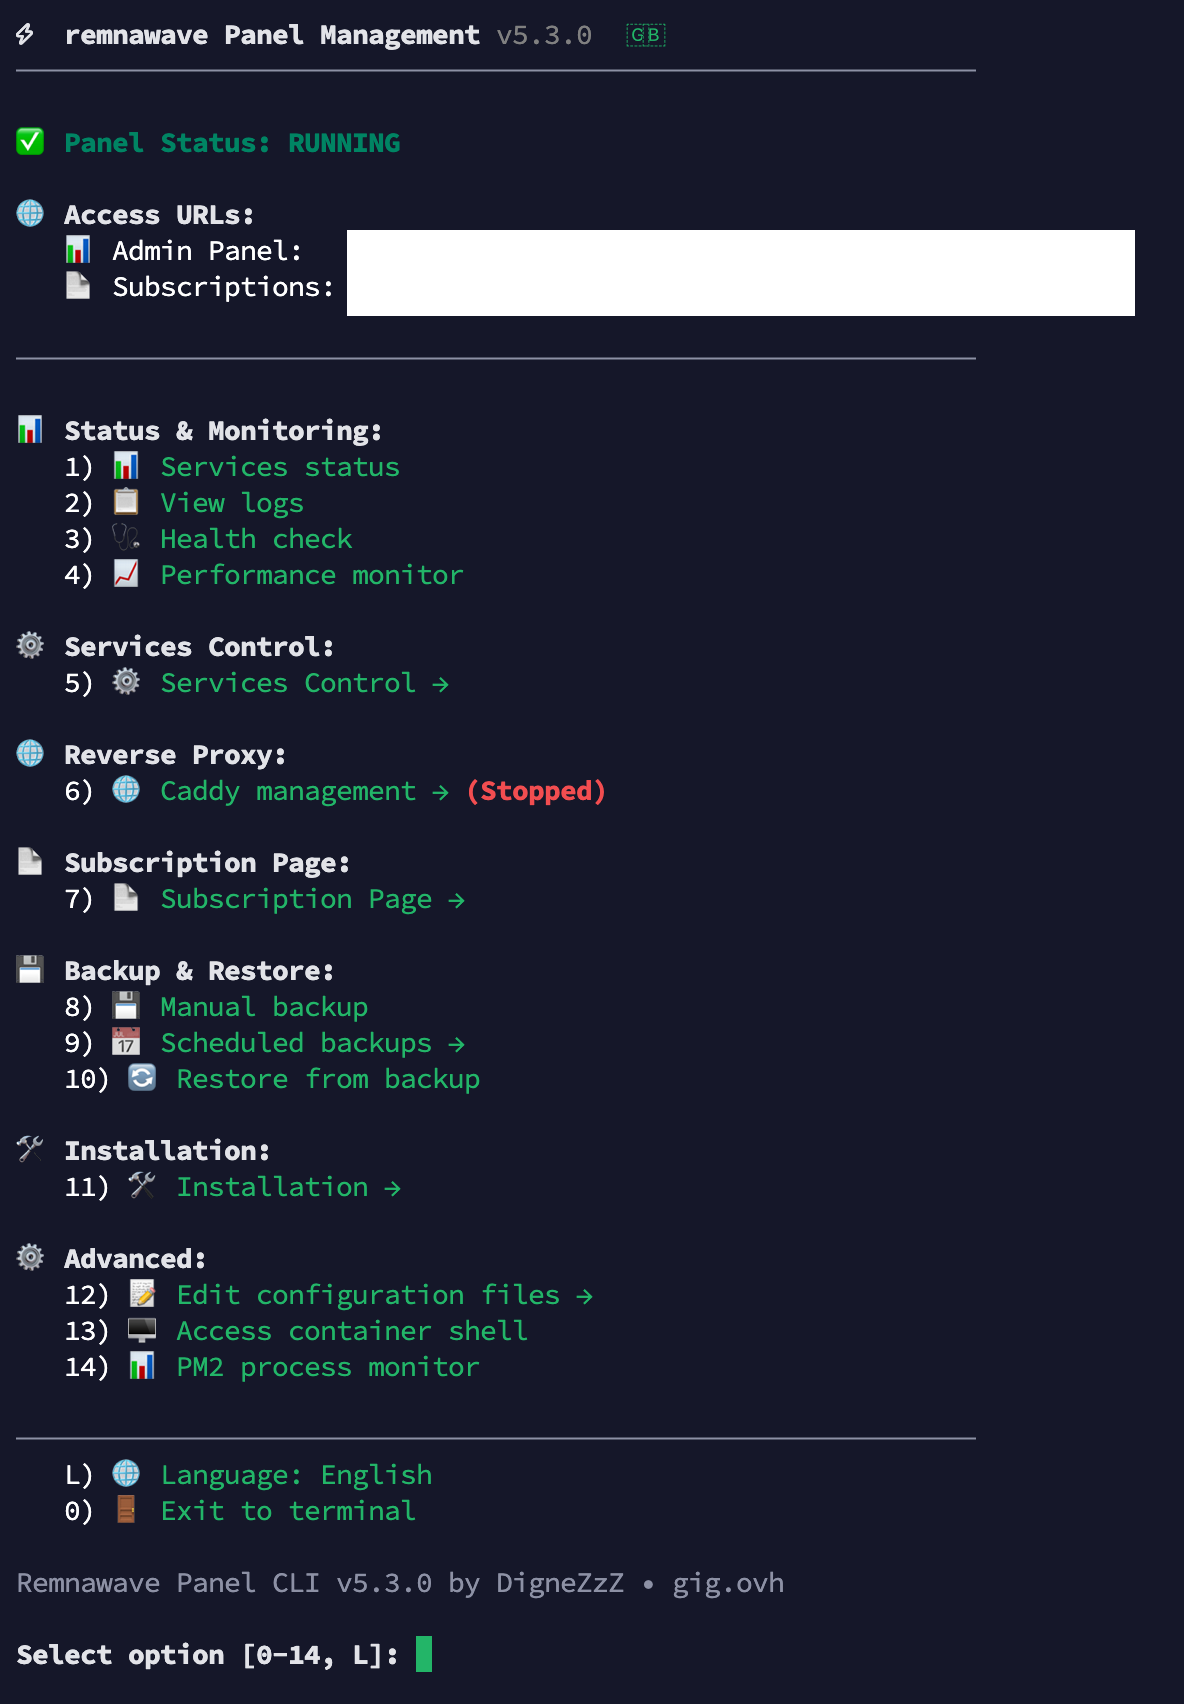Click the clipboard icon next to View logs
Screen dimensions: 1184x1704
[x=126, y=502]
